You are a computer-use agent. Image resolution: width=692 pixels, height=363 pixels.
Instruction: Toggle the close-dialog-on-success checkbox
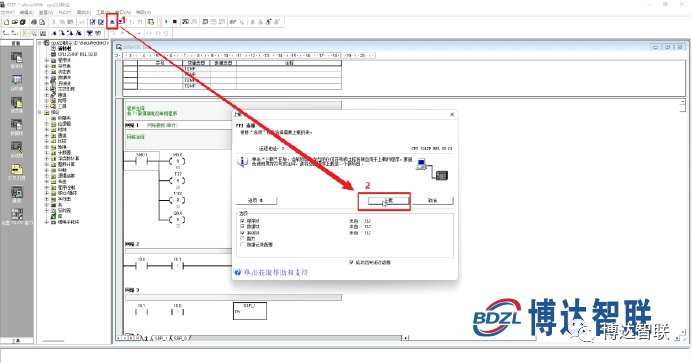click(x=351, y=262)
